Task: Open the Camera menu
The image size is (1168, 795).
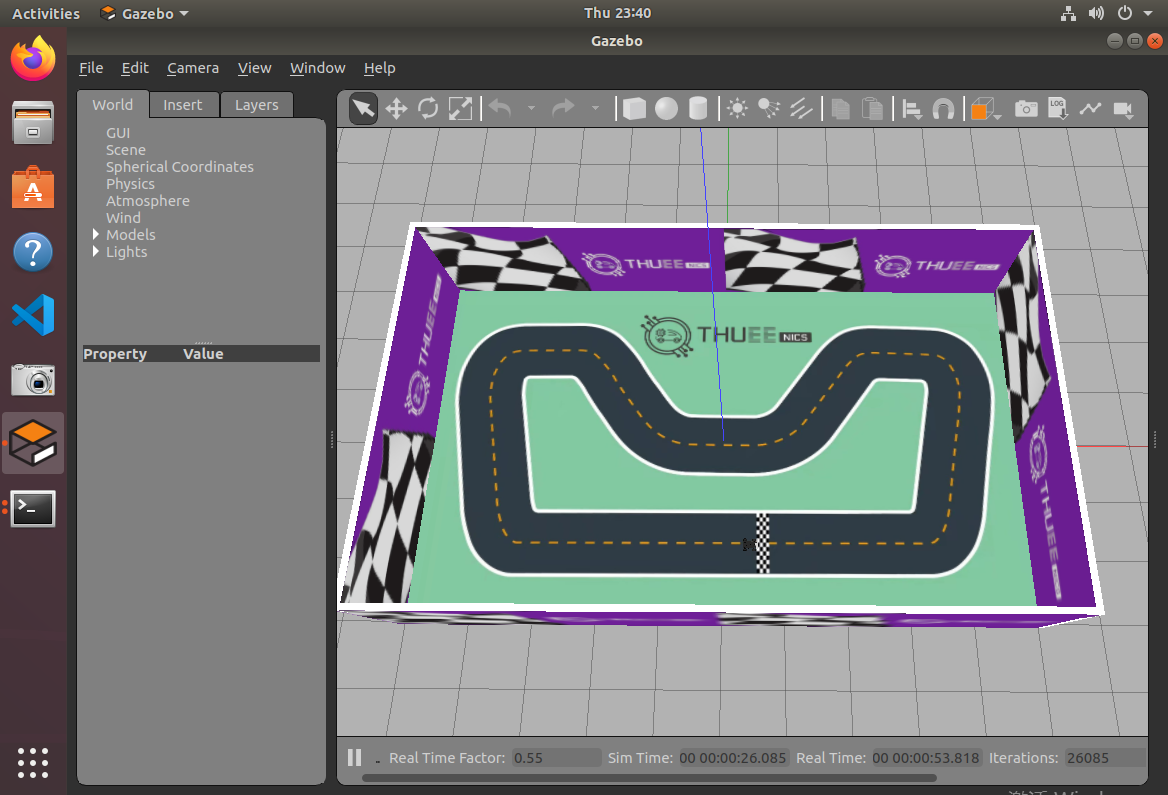Action: (x=193, y=68)
